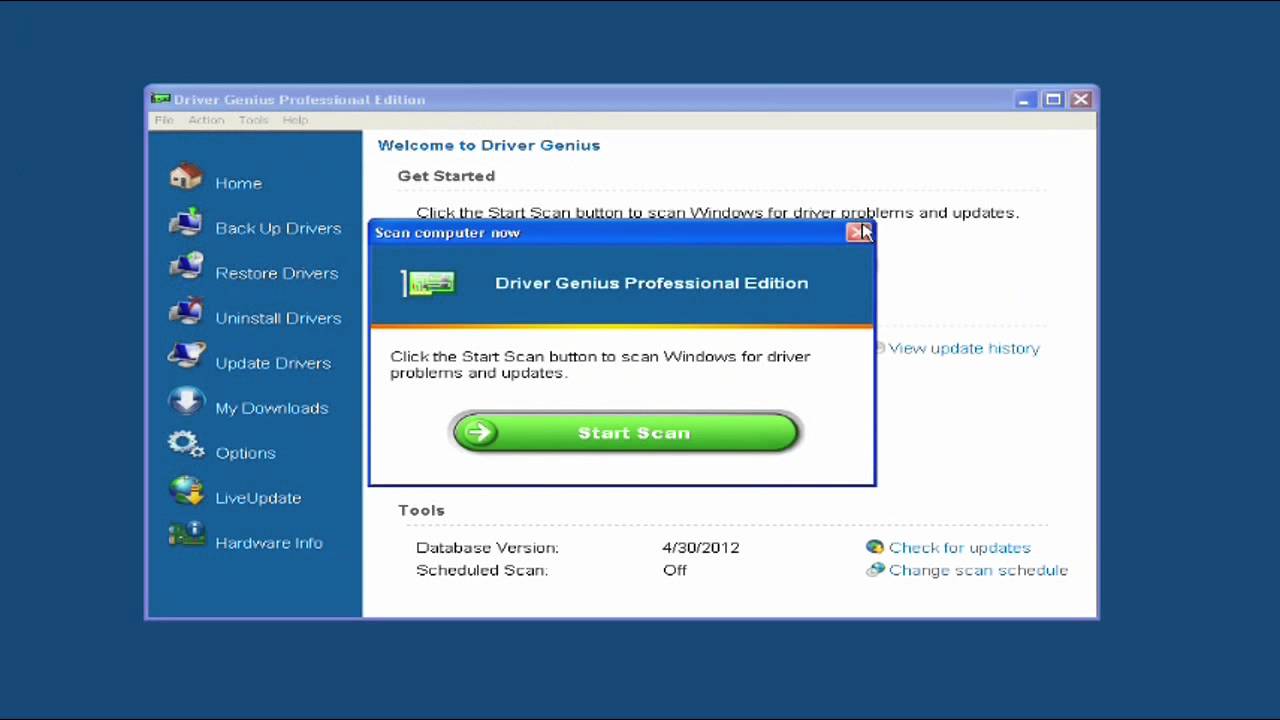Open the Action menu
Viewport: 1280px width, 720px height.
[x=206, y=119]
